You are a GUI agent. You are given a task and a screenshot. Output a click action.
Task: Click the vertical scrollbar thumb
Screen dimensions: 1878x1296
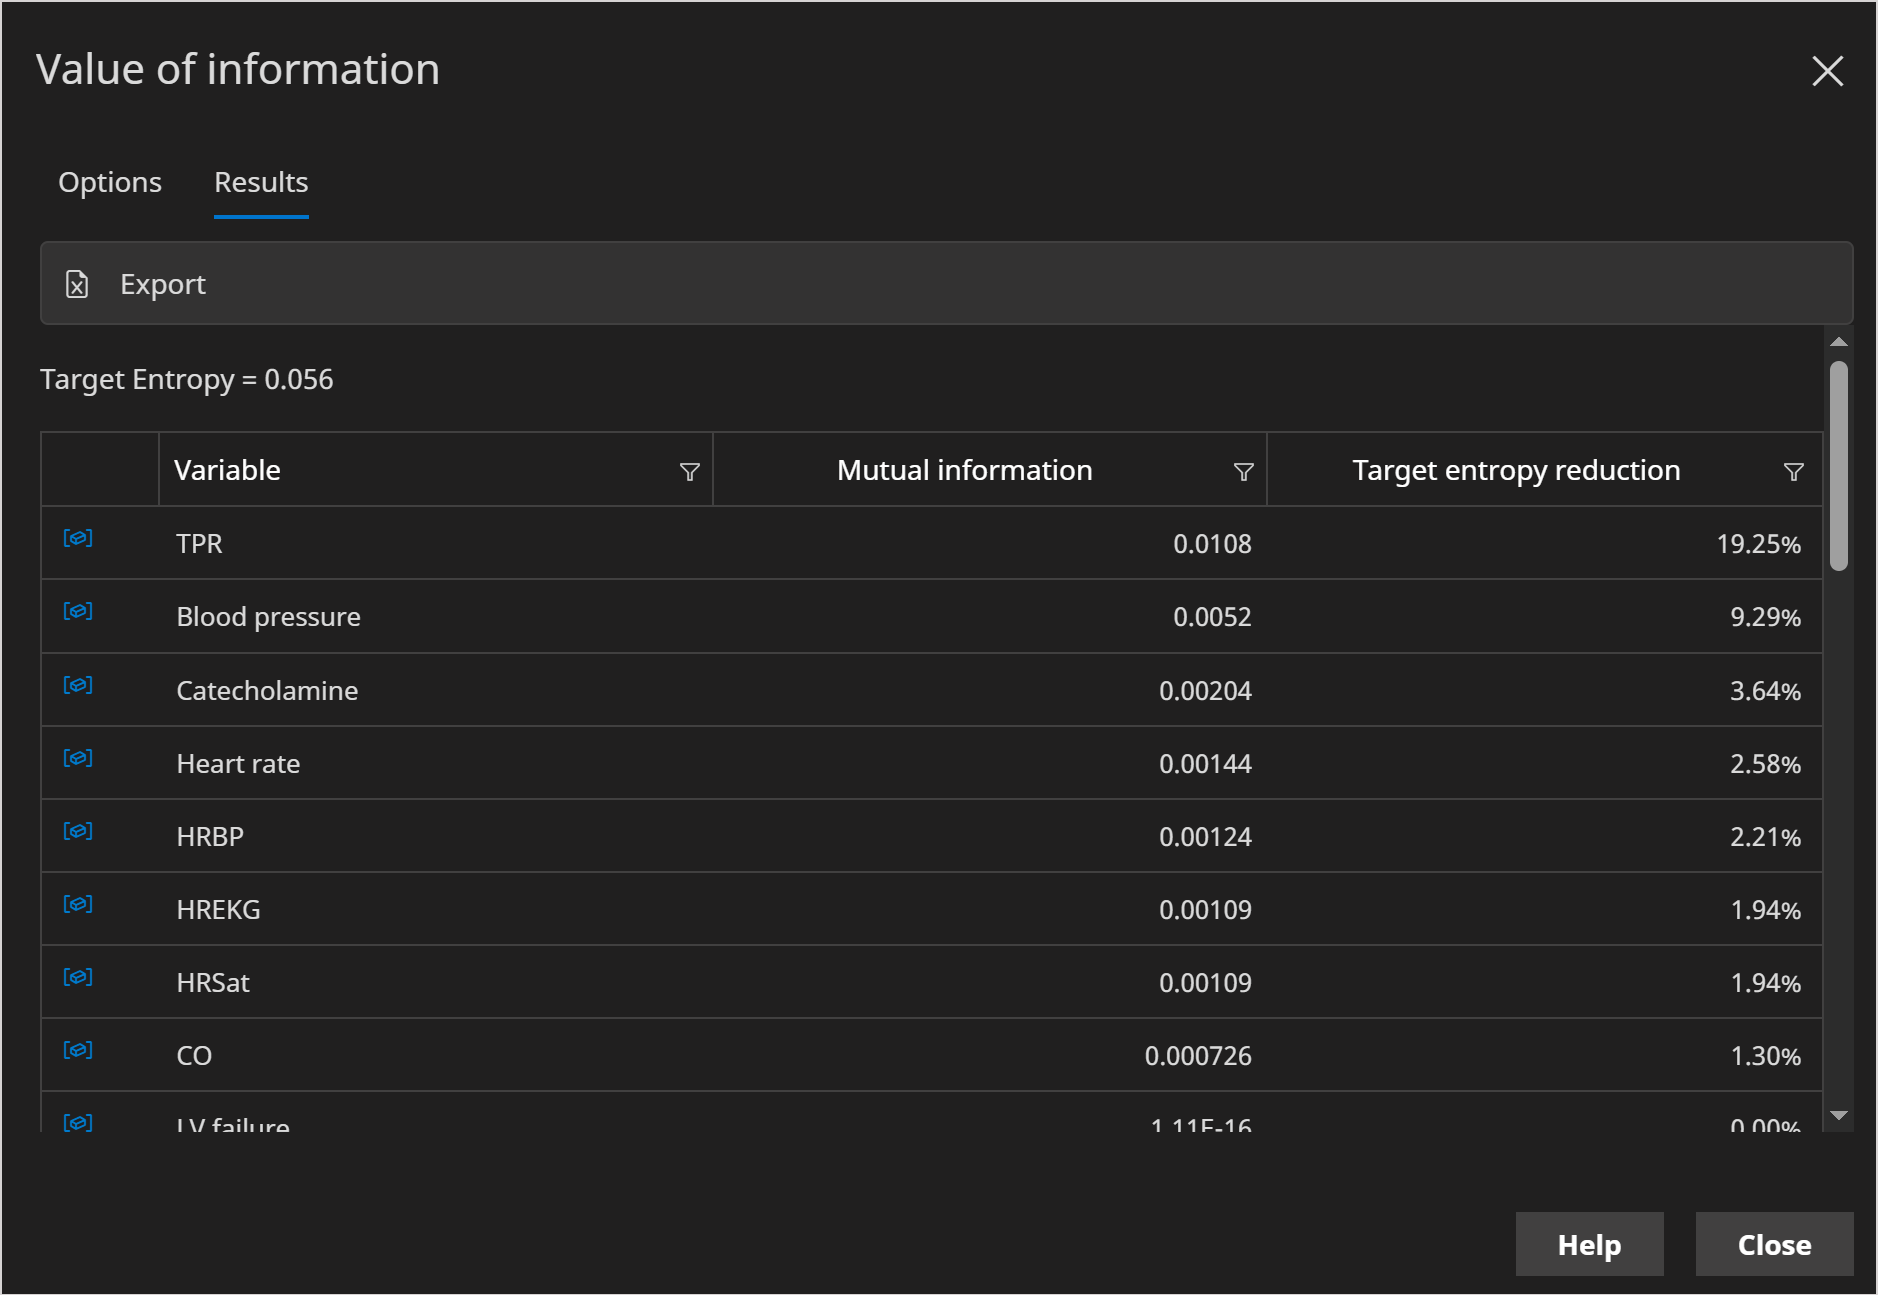point(1838,465)
